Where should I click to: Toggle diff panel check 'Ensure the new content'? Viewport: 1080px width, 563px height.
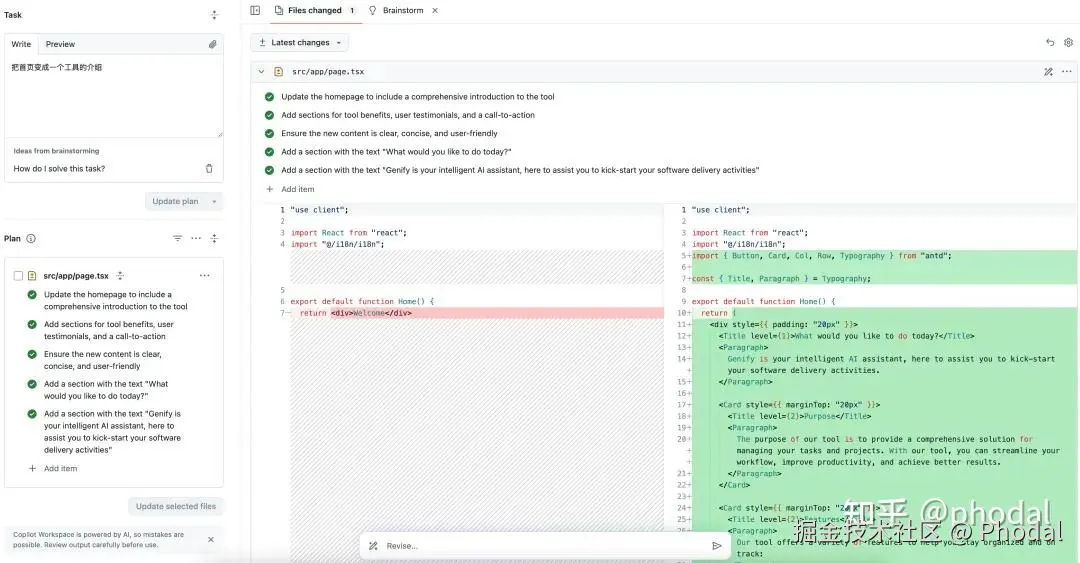point(269,134)
